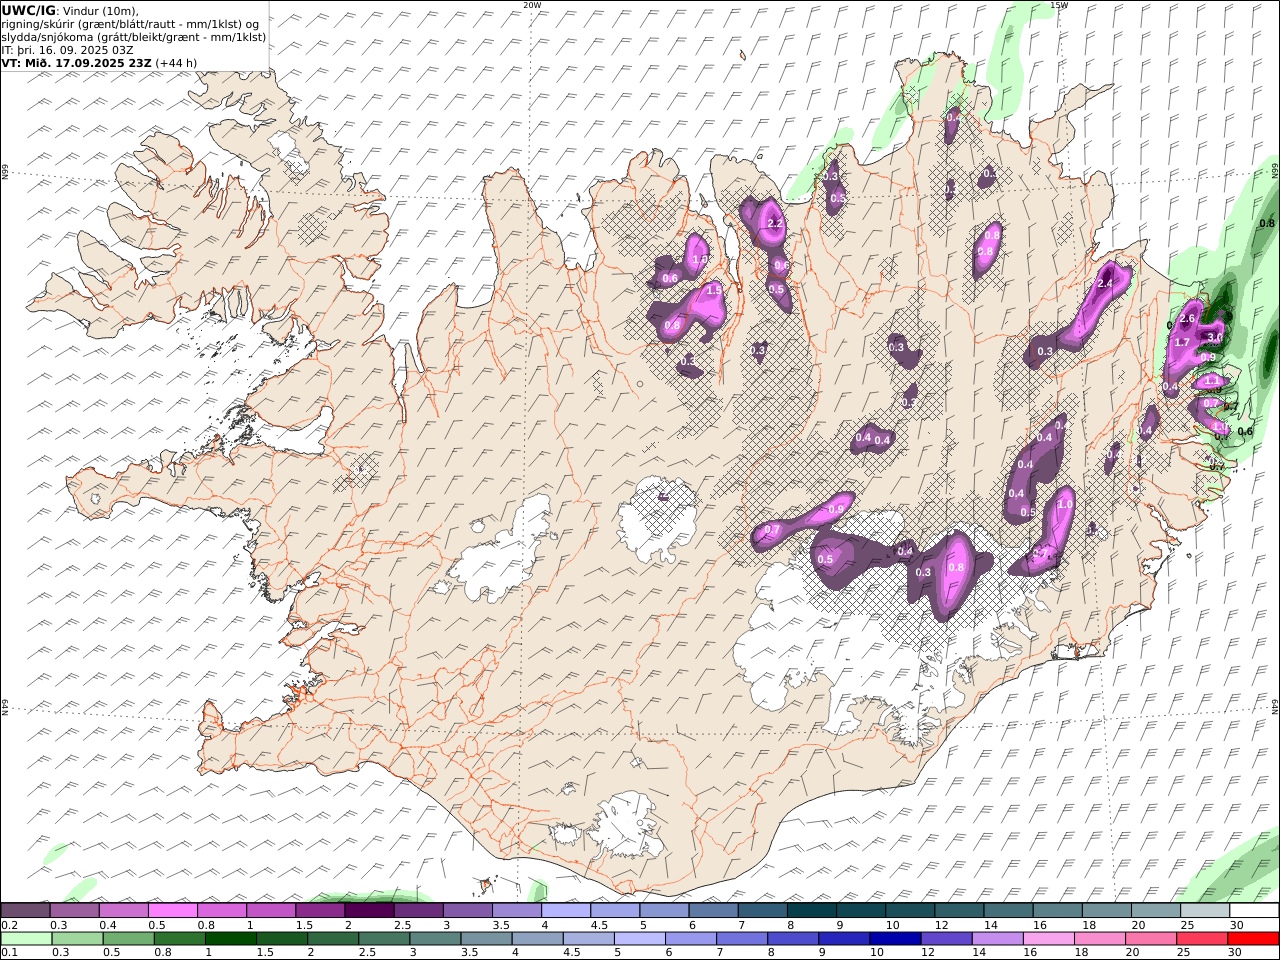Click the 2.4 snowfall value on the map

click(x=1105, y=284)
